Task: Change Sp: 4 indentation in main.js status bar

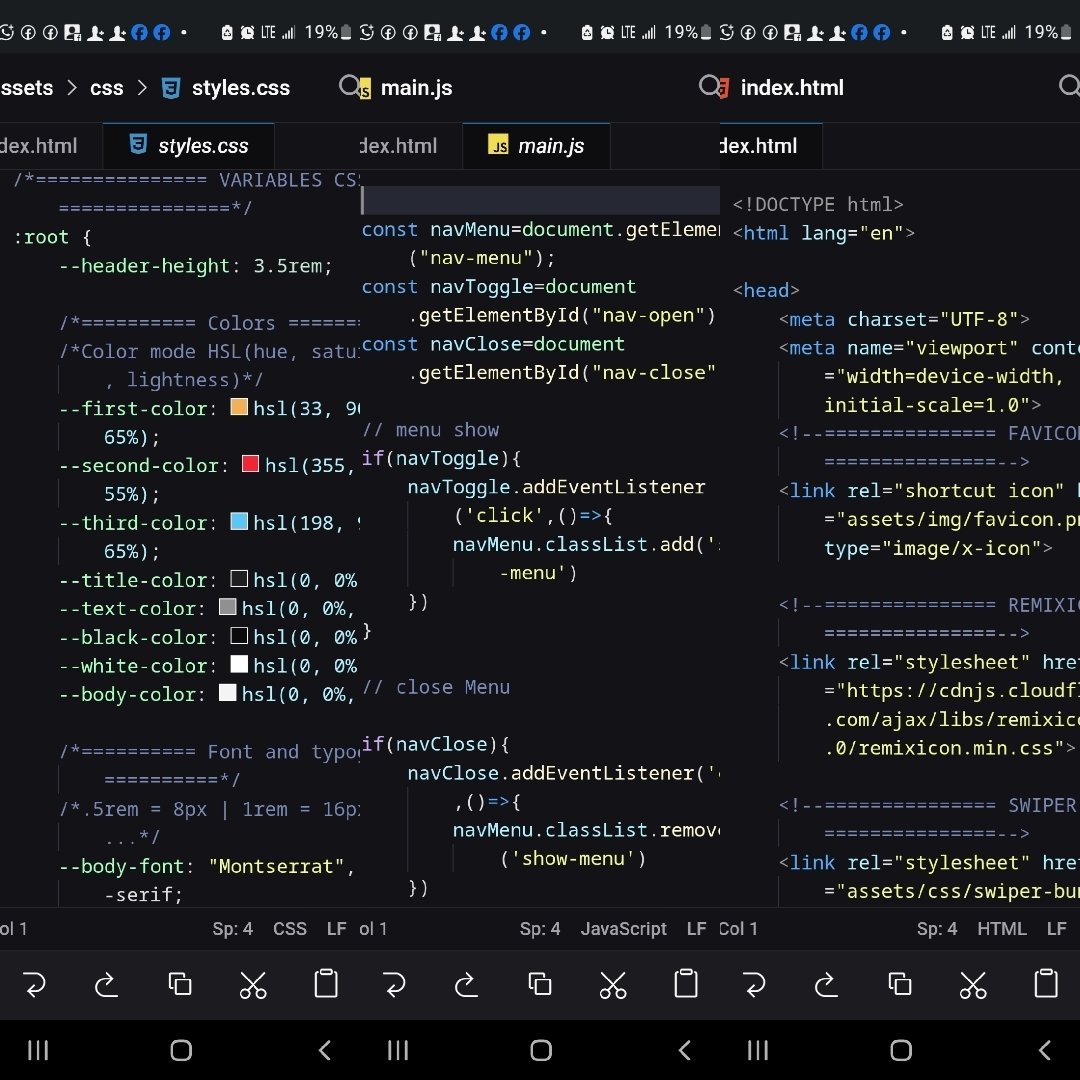Action: [x=540, y=928]
